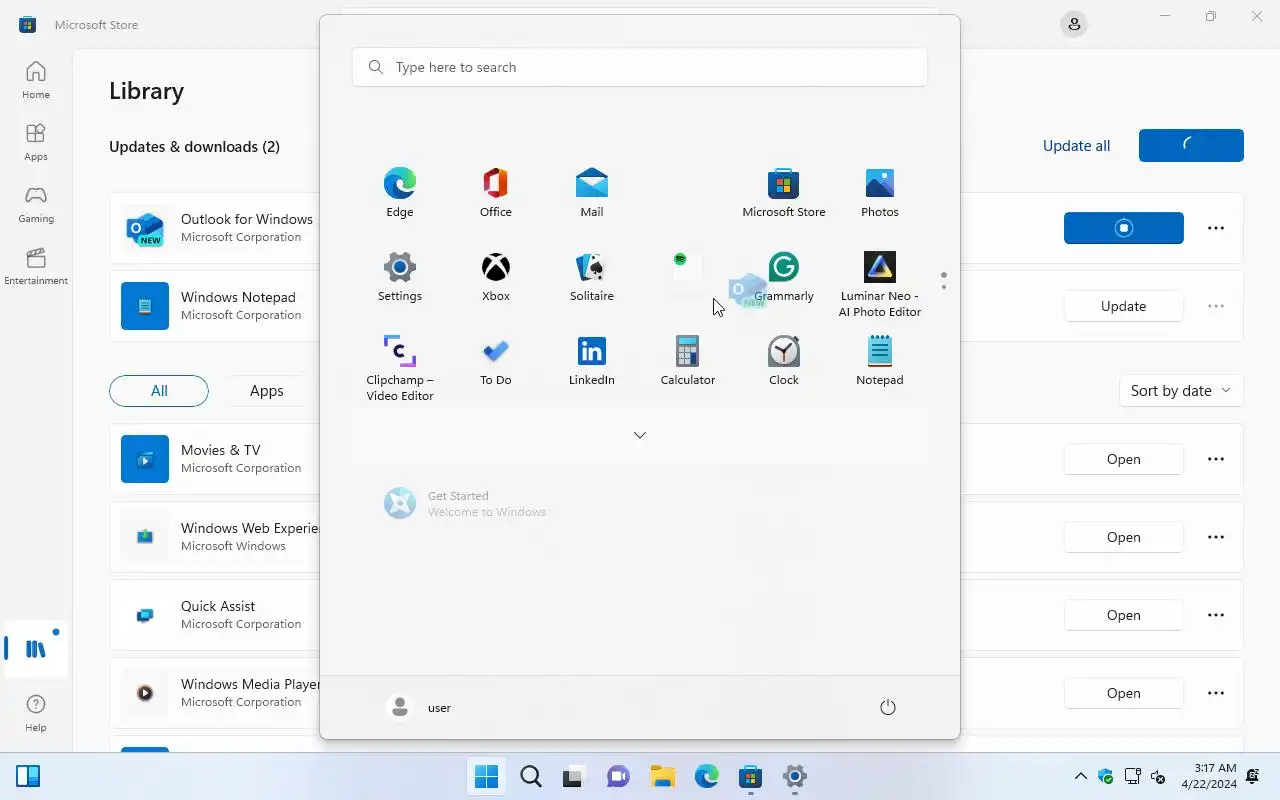
Task: Click the Update all link
Action: click(1076, 146)
